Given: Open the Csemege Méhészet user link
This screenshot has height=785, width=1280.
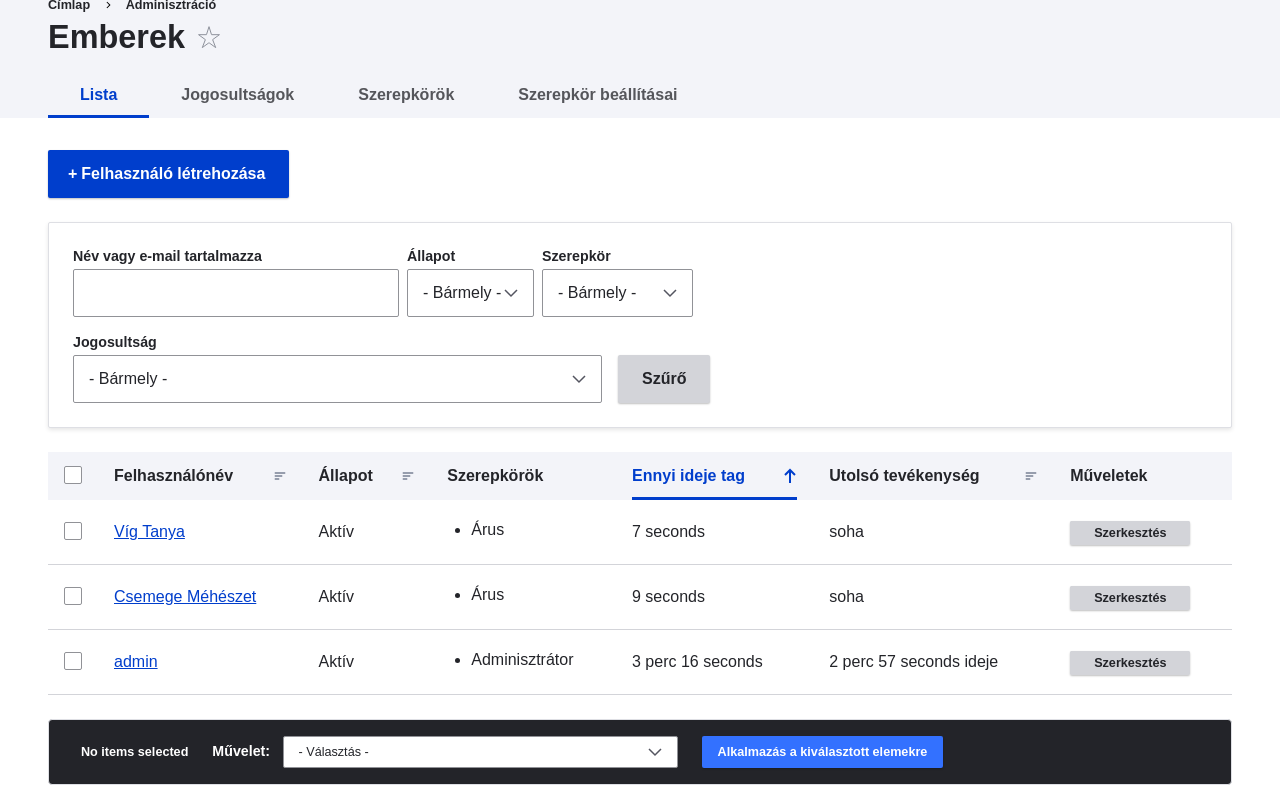Looking at the screenshot, I should (185, 597).
